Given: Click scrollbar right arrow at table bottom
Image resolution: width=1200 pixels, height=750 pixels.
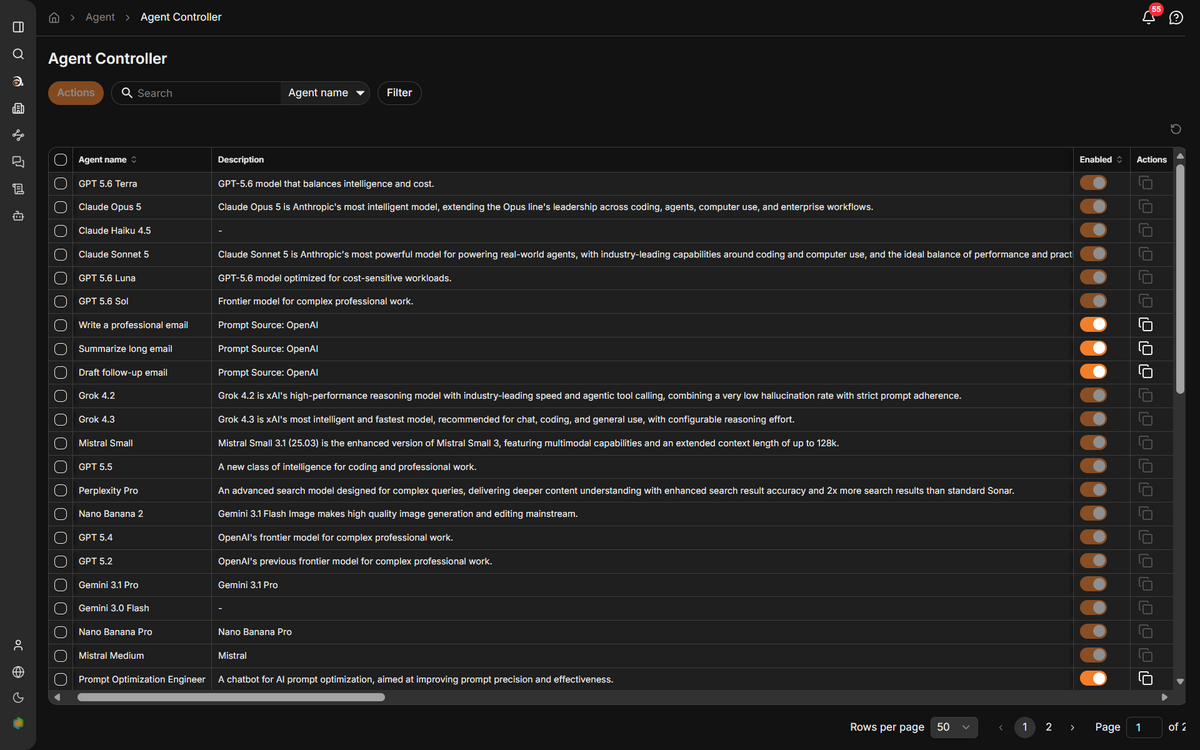Looking at the screenshot, I should click(1164, 697).
